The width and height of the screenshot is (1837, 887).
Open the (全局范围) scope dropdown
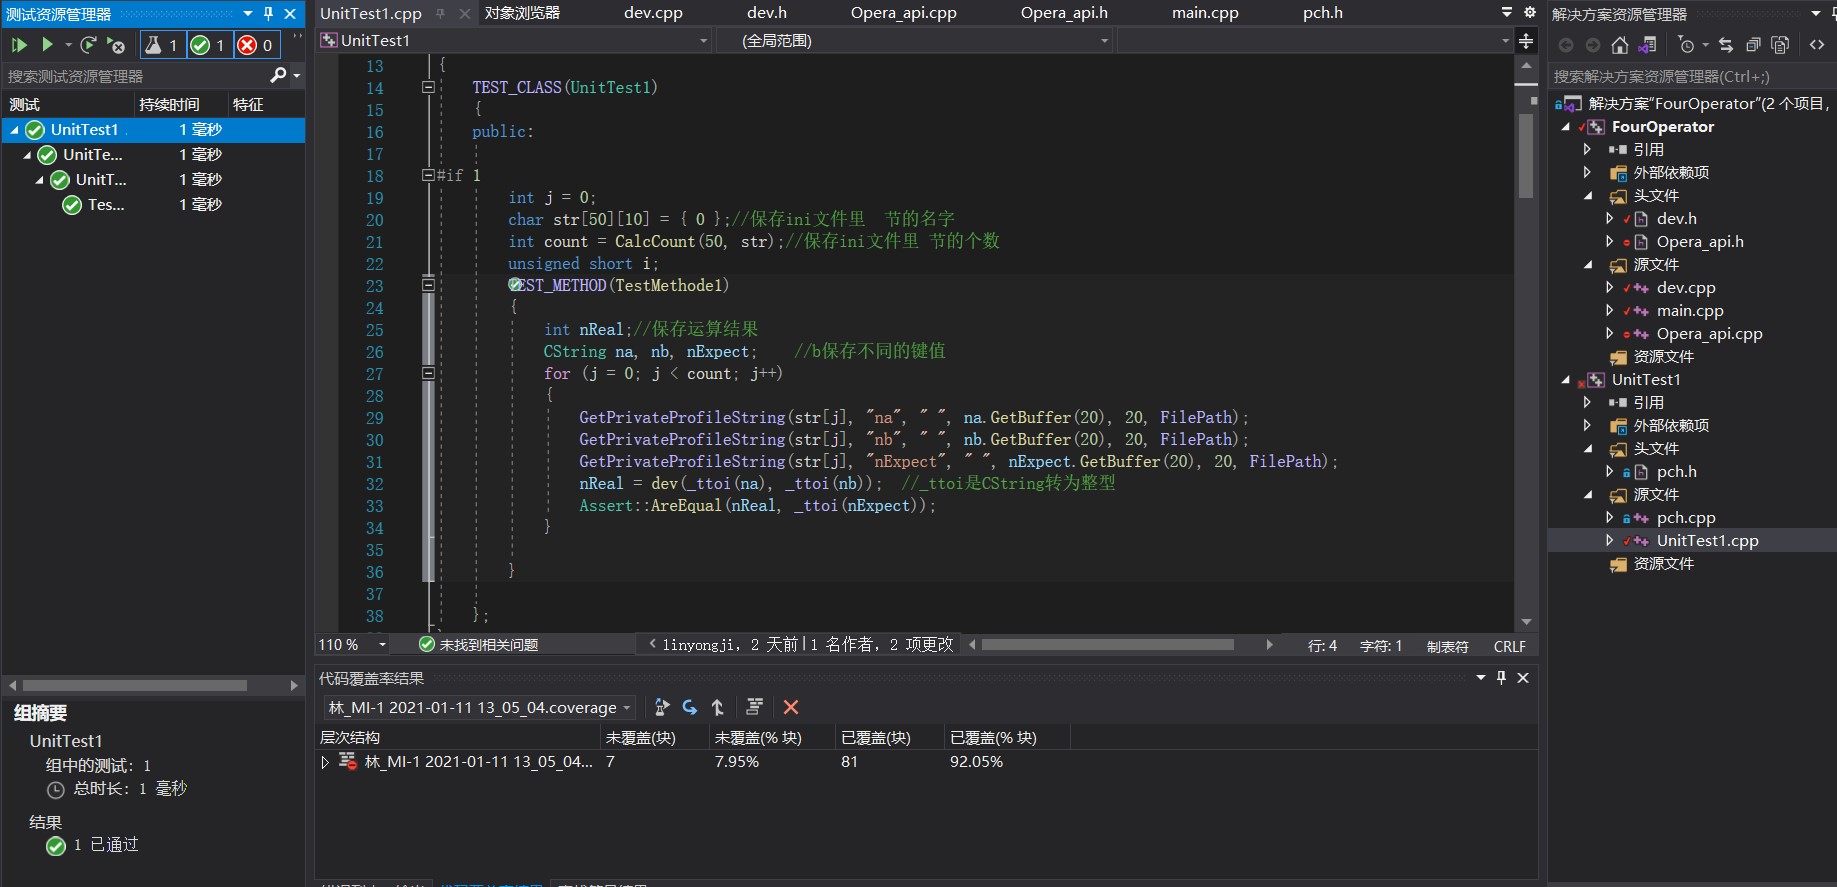(x=1104, y=41)
